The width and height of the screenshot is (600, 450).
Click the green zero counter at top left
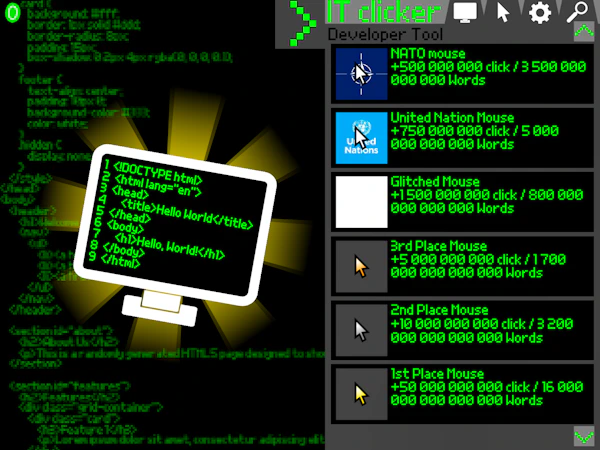(x=12, y=13)
